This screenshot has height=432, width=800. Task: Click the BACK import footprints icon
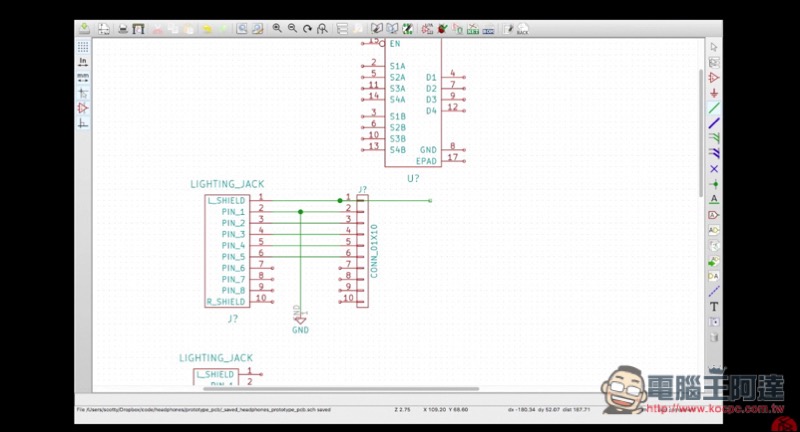(522, 29)
